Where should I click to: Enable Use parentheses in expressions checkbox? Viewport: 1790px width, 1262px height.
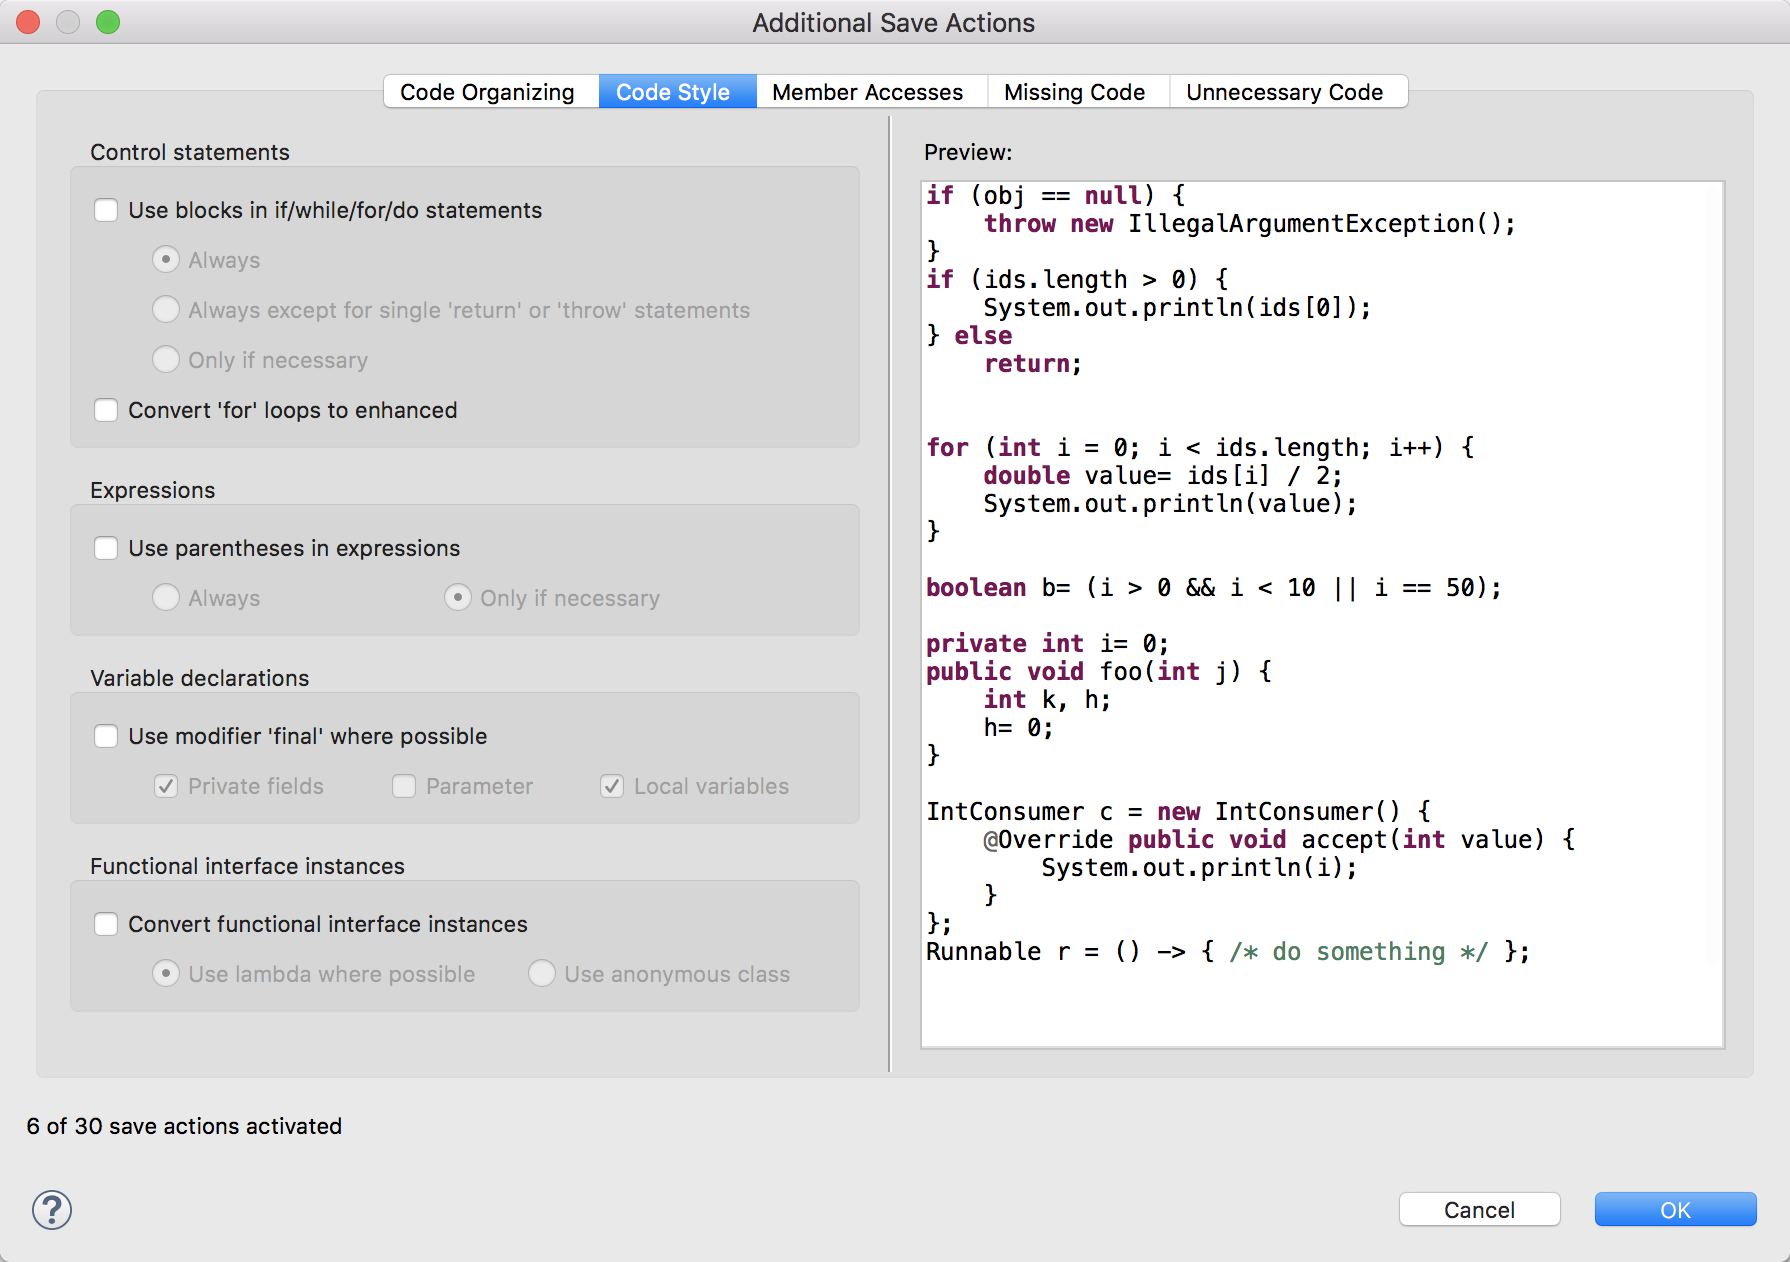[106, 549]
